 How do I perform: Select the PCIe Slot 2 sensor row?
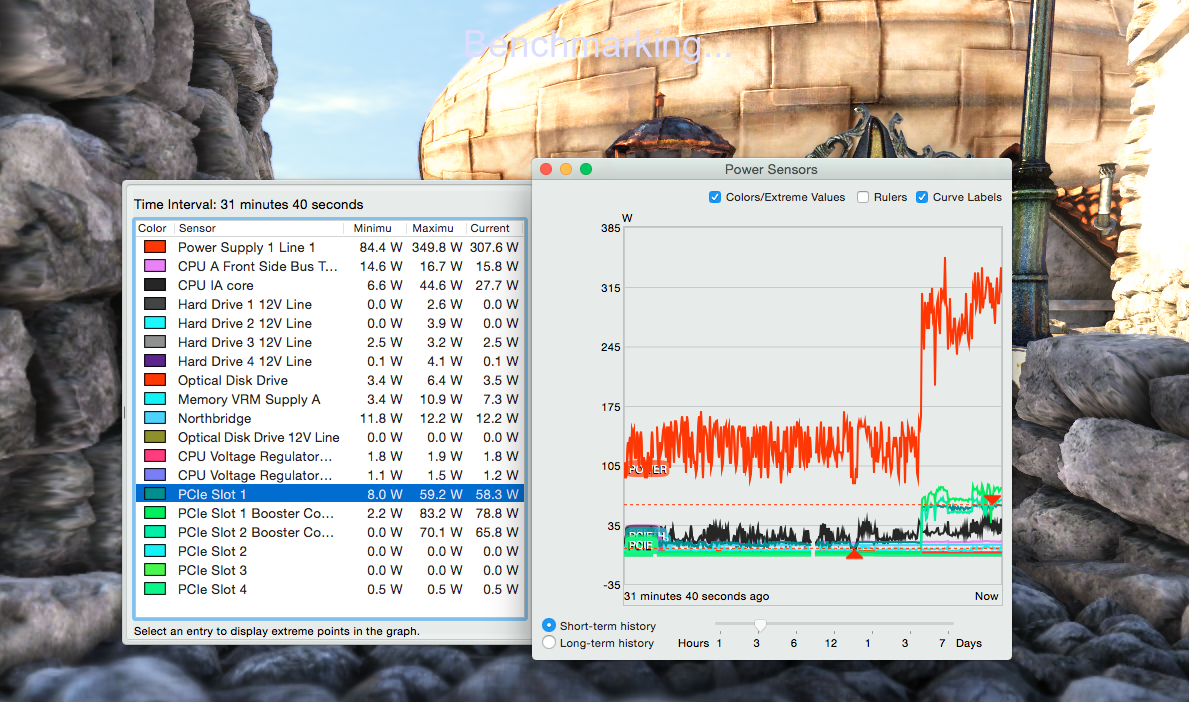coord(330,551)
